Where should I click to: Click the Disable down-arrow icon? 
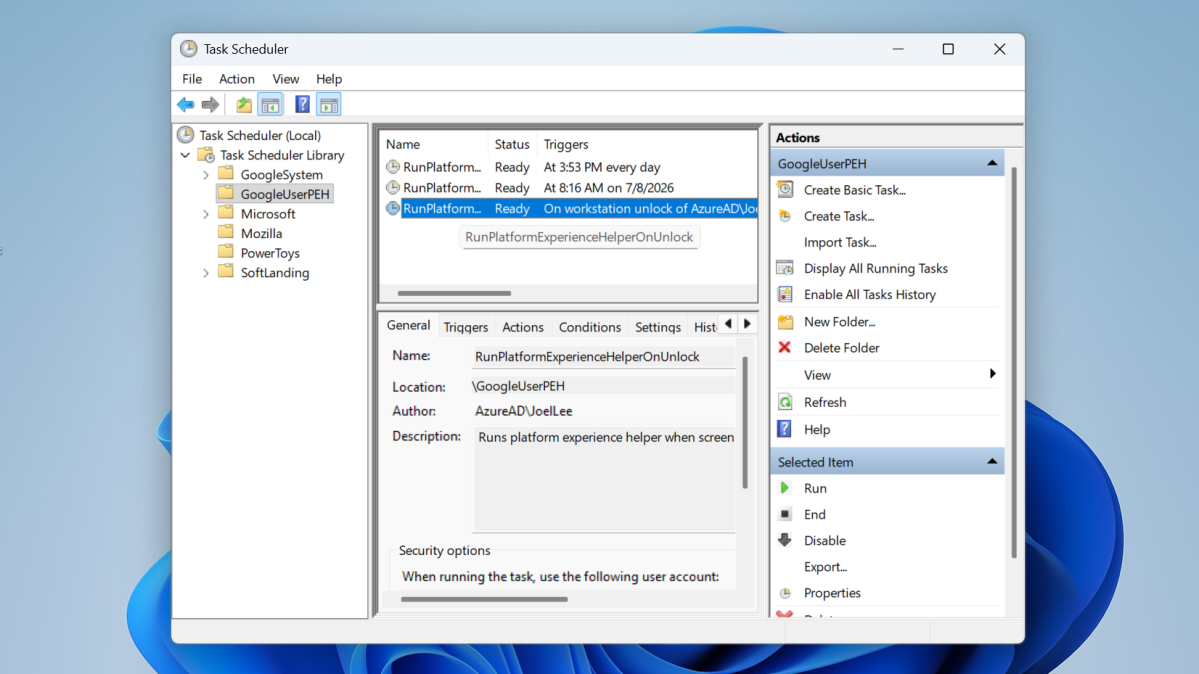point(785,540)
